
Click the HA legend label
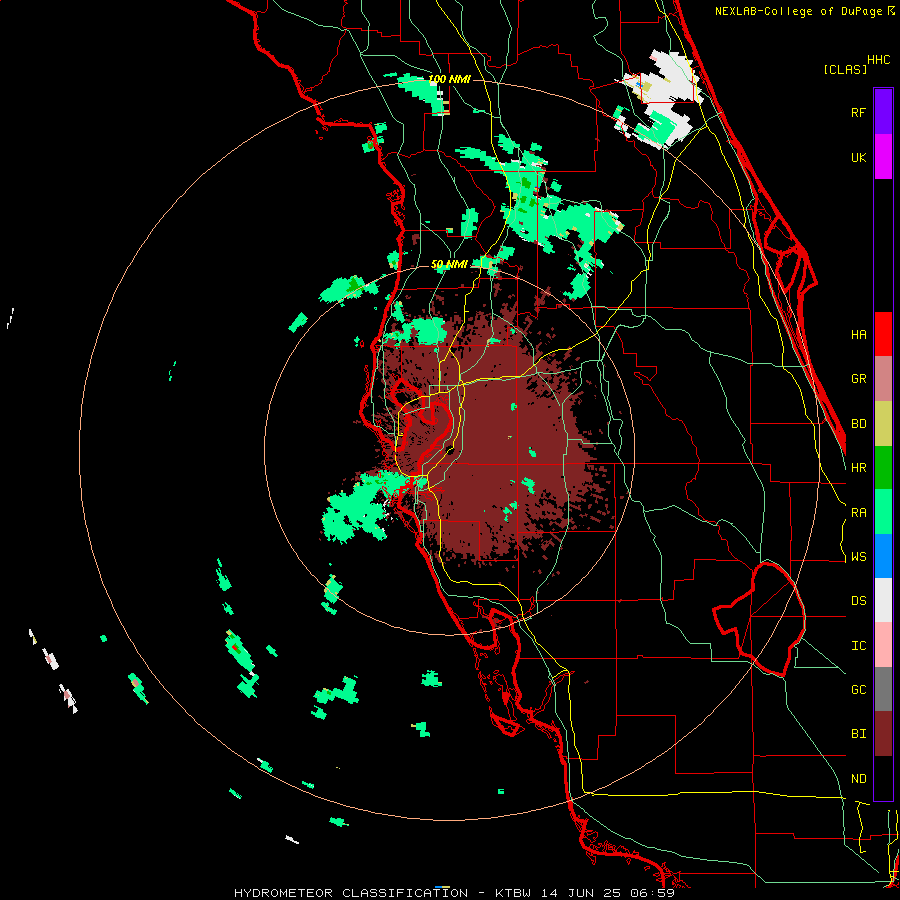[858, 335]
